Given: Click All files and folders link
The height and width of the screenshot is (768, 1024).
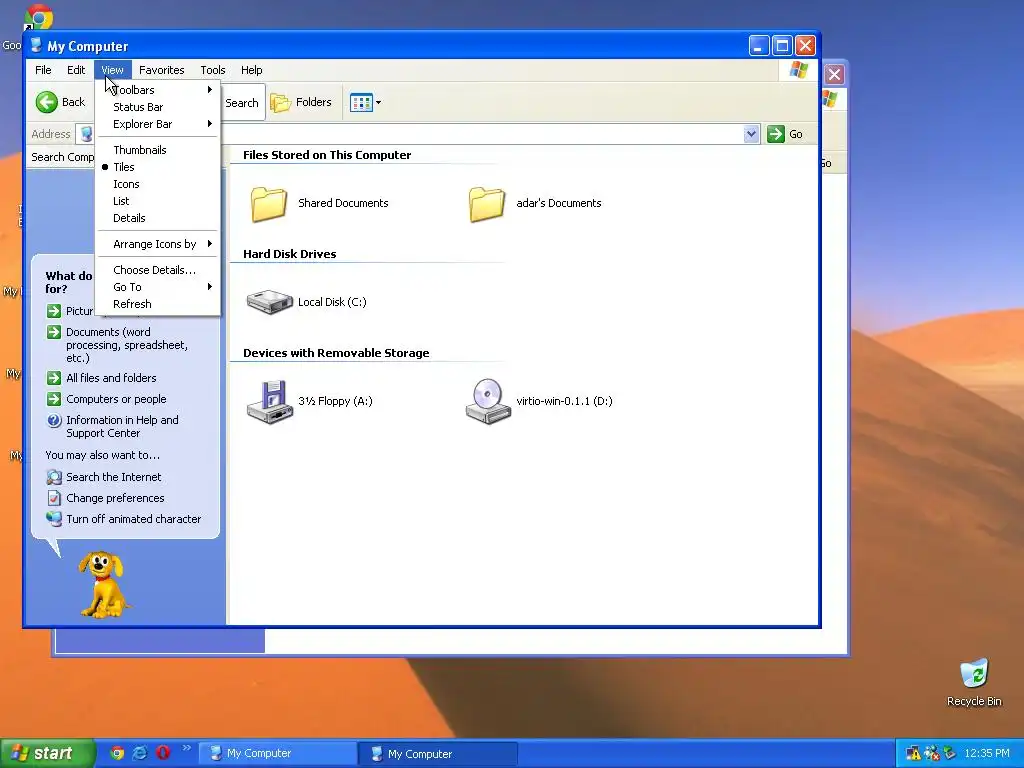Looking at the screenshot, I should (x=111, y=378).
